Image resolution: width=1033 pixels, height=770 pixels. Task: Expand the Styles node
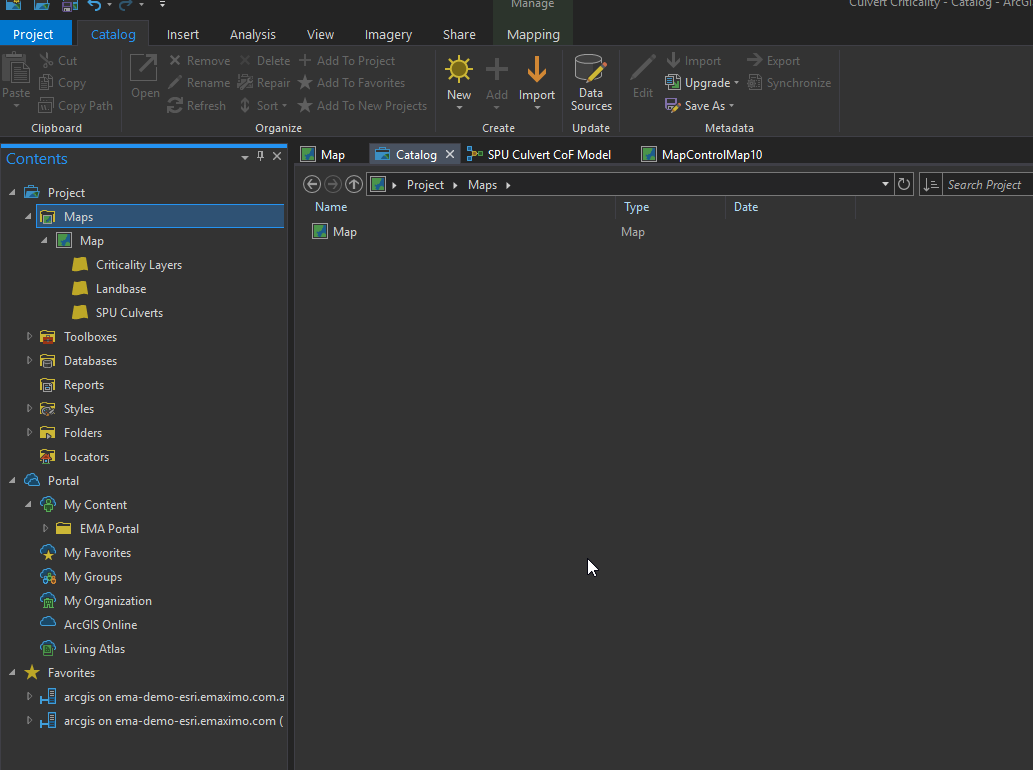pos(29,408)
